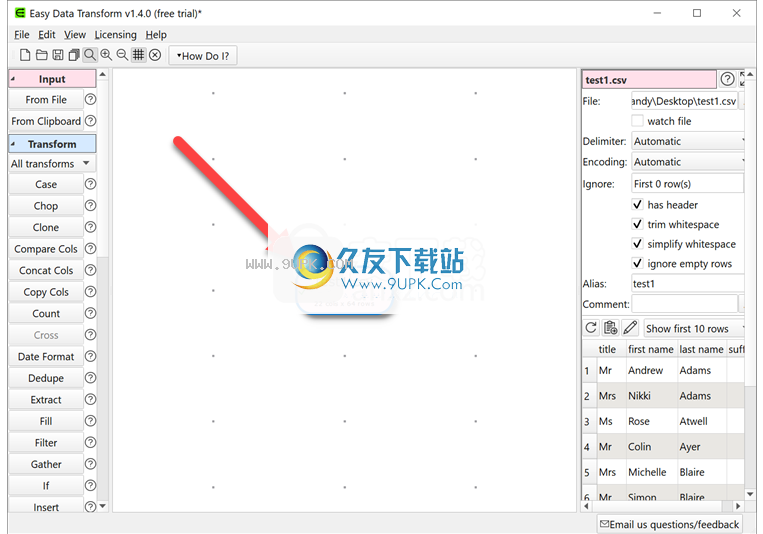Image resolution: width=763 pixels, height=534 pixels.
Task: Click the pencil edit icon
Action: point(630,328)
